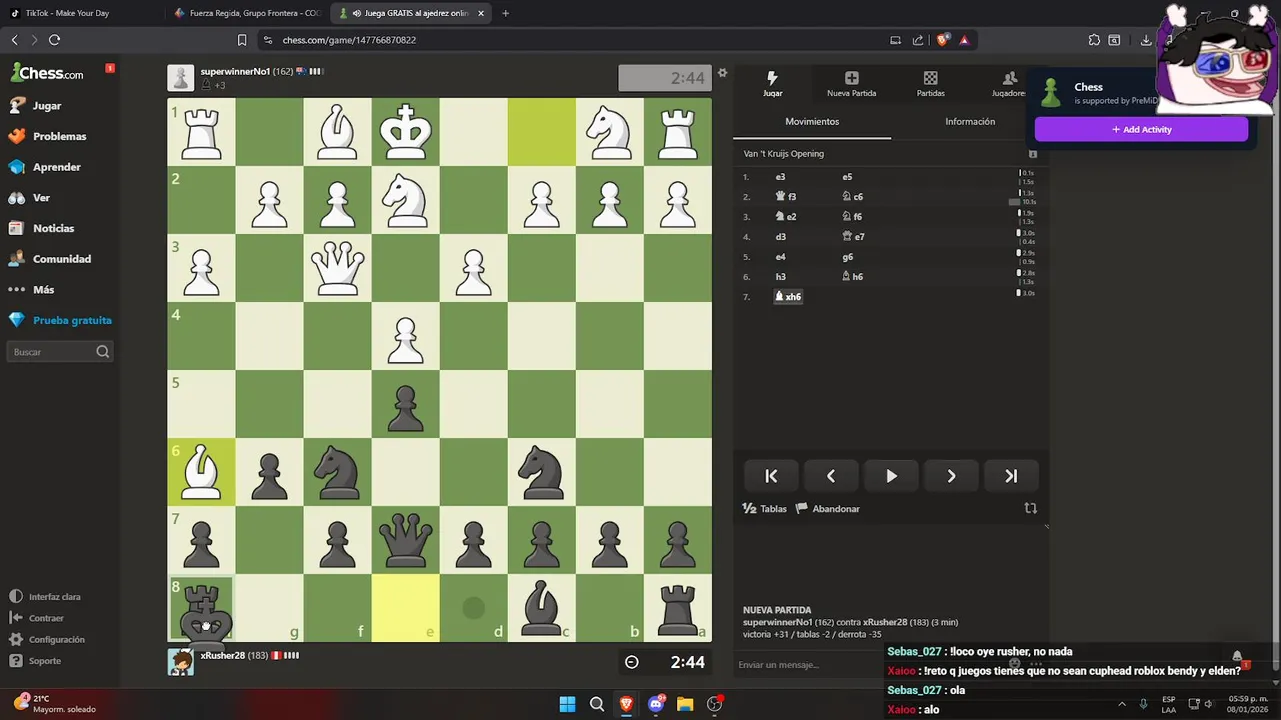The width and height of the screenshot is (1281, 720).
Task: Switch to the Movimientos tab
Action: 812,122
